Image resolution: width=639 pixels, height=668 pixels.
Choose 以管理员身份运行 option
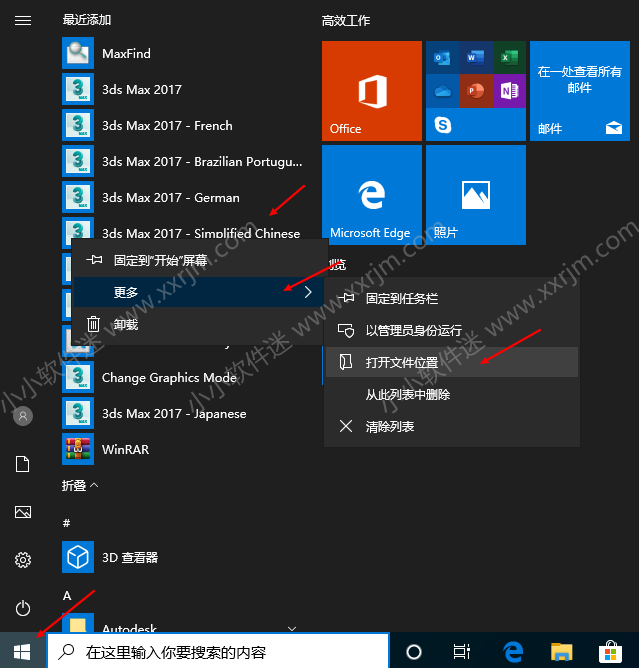(x=414, y=330)
